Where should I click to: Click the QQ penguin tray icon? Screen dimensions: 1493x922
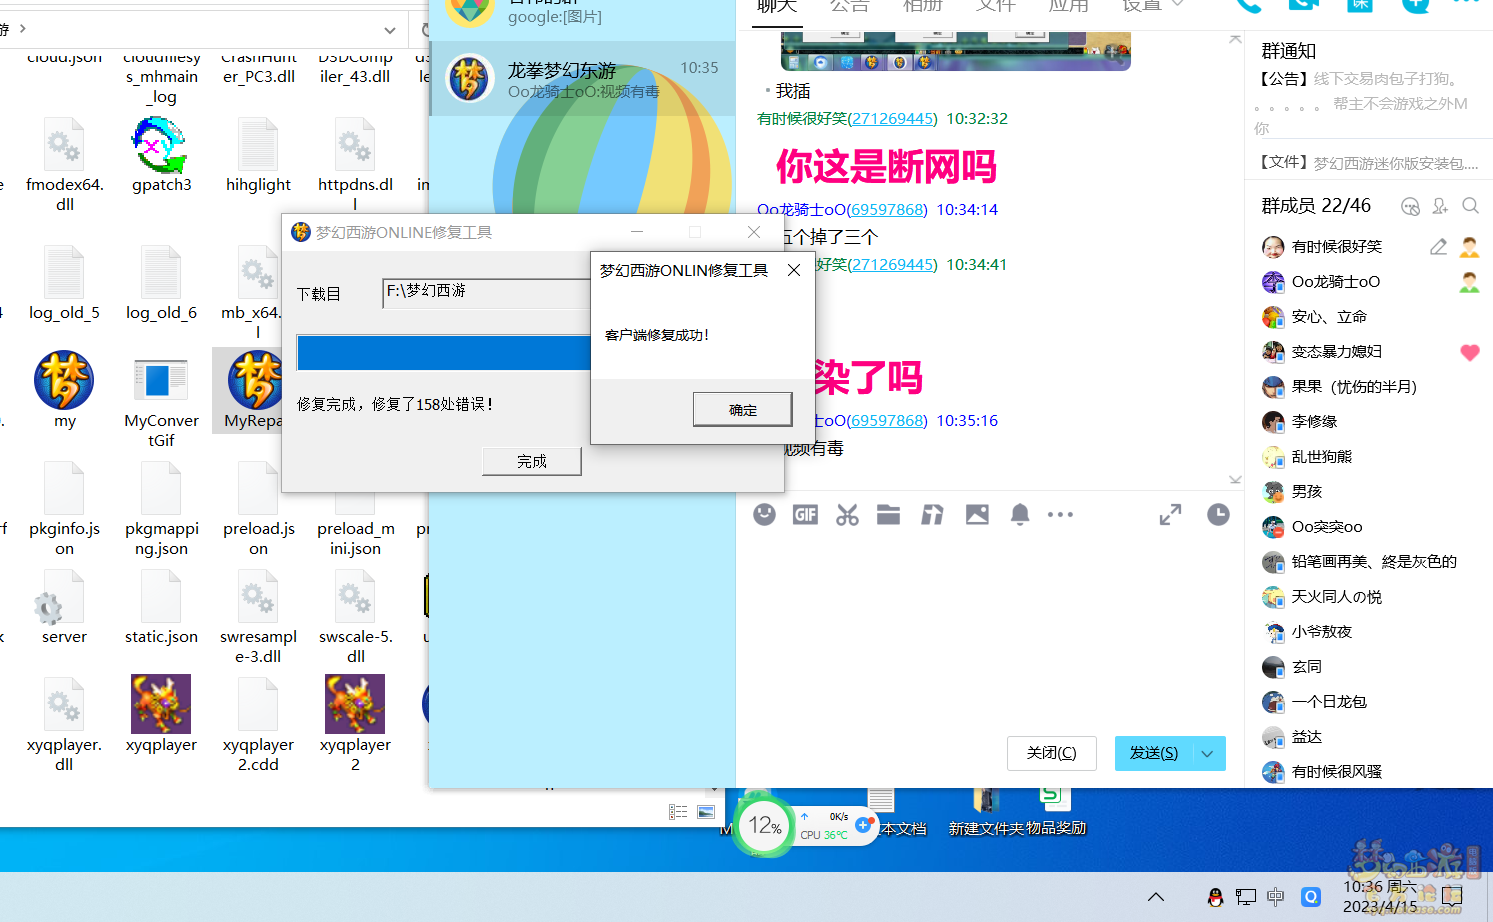pos(1215,897)
